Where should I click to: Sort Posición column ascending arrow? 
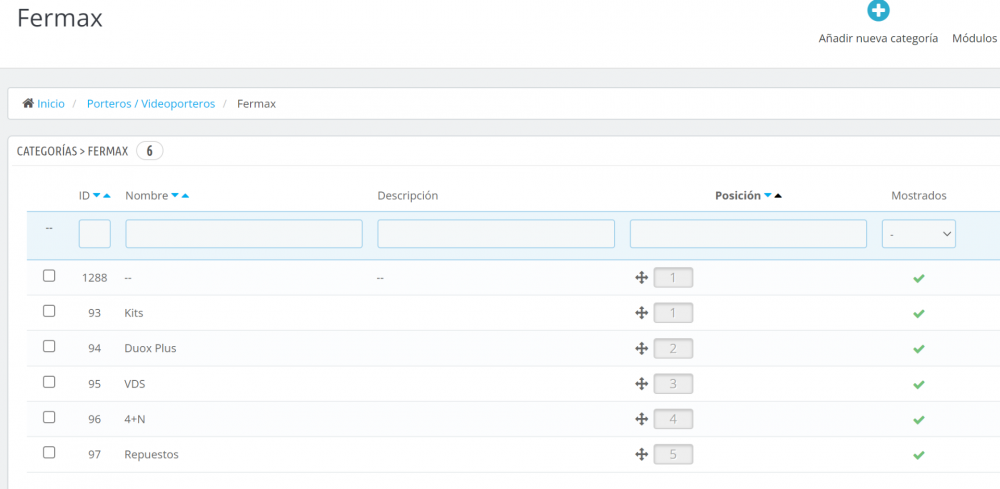tap(777, 196)
